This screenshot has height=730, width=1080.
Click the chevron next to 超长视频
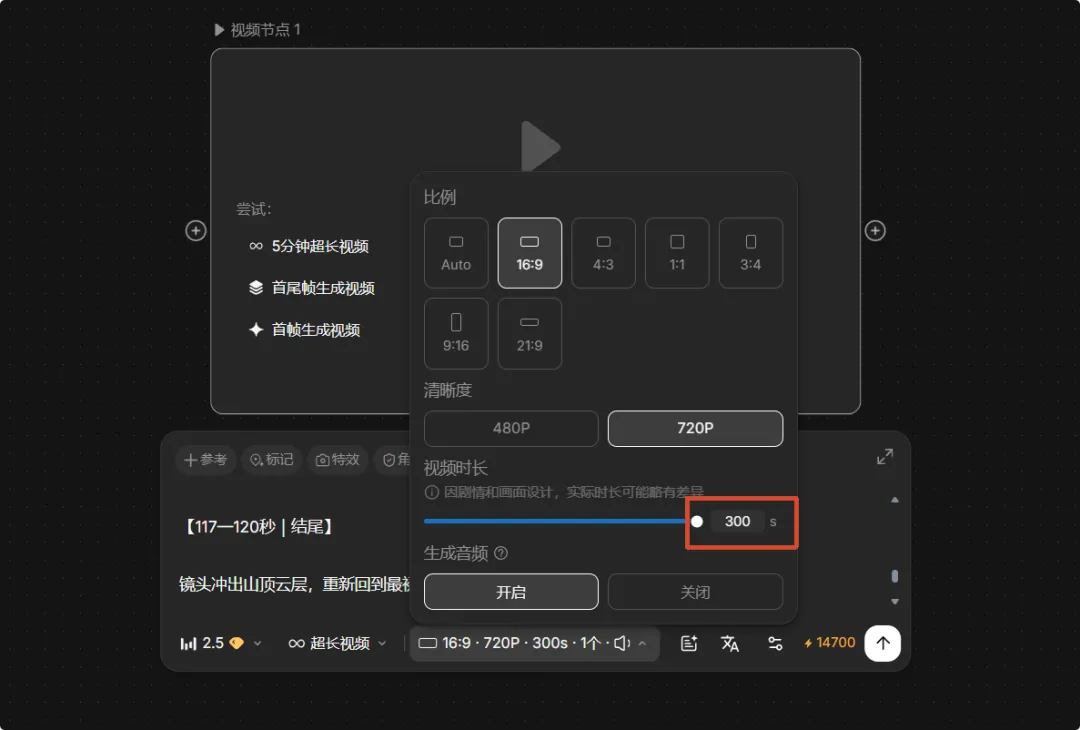[x=382, y=643]
